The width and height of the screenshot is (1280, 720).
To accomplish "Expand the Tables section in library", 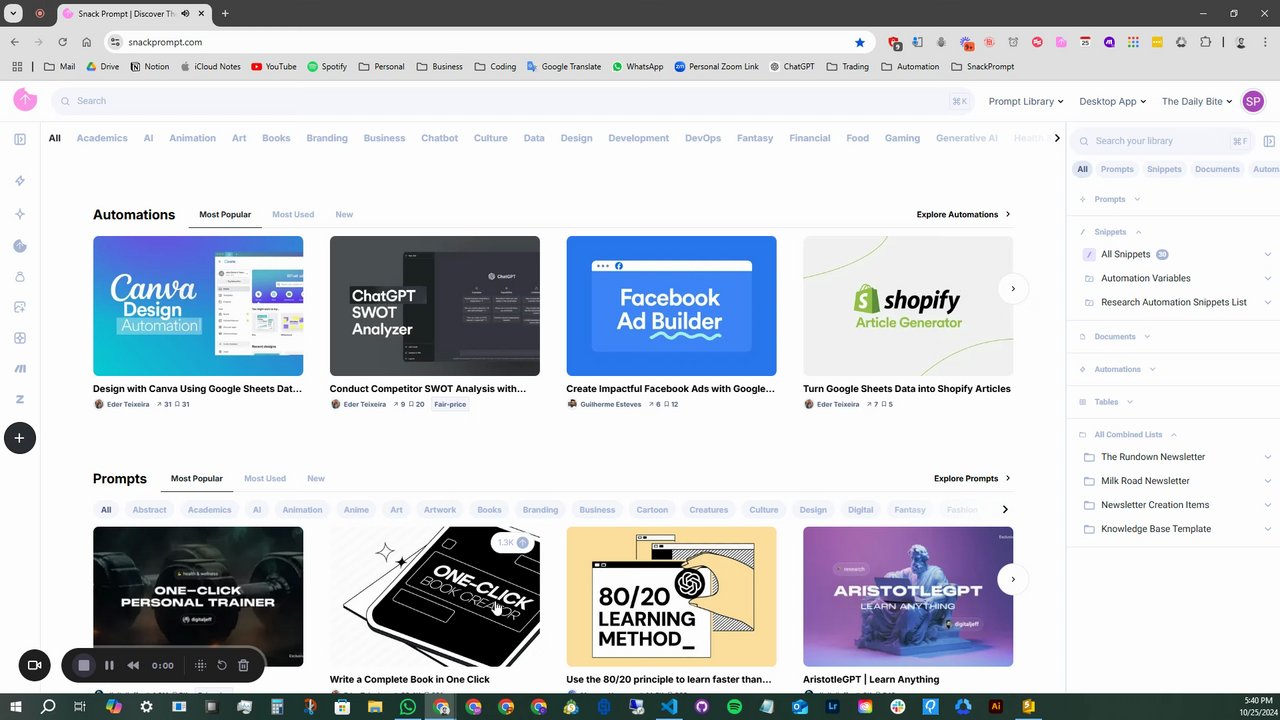I will [1130, 402].
